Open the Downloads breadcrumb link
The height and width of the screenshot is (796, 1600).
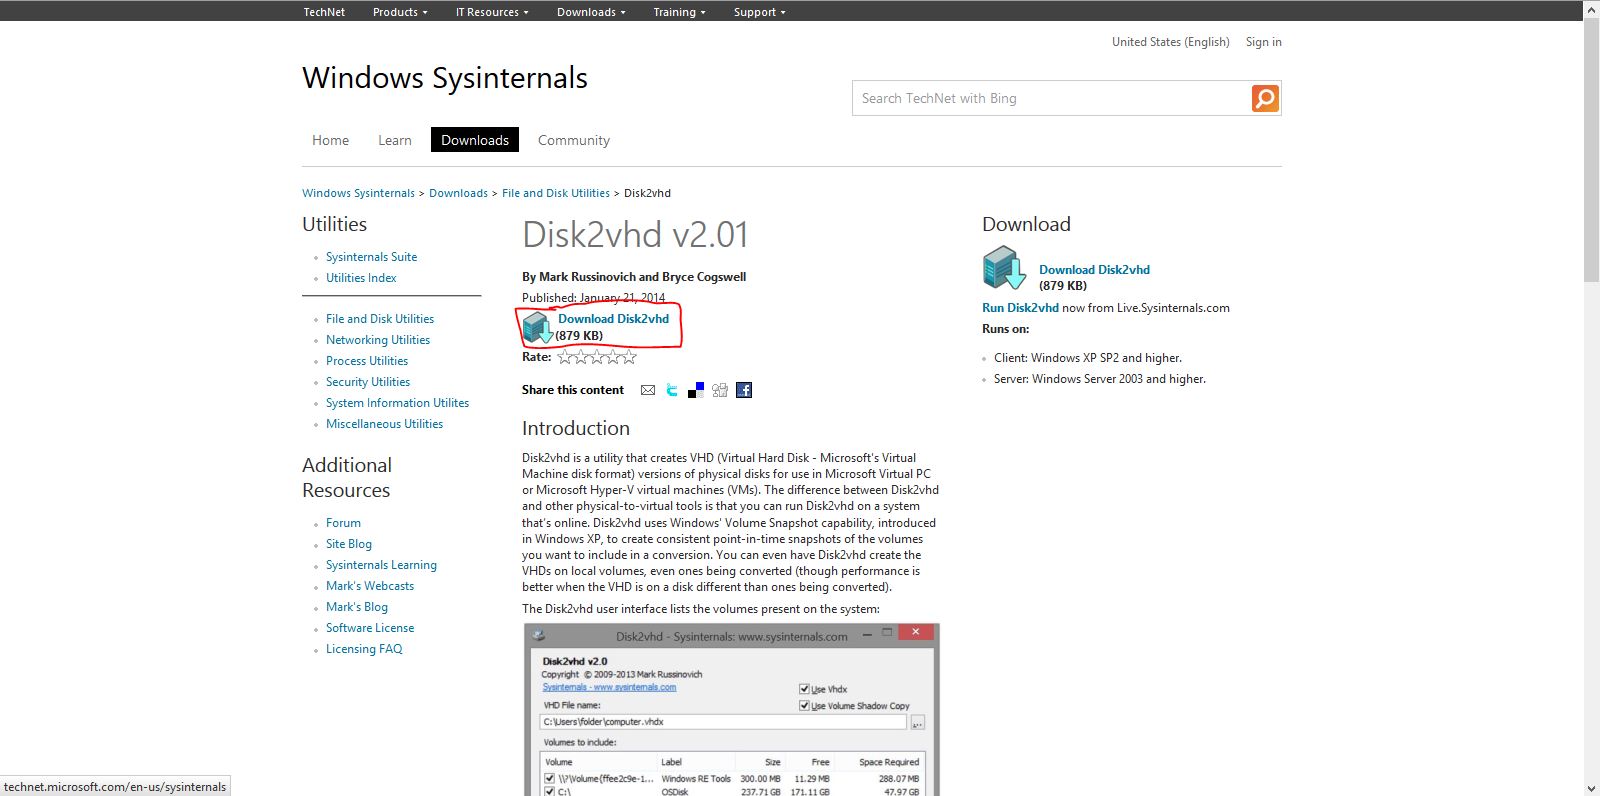pos(458,193)
